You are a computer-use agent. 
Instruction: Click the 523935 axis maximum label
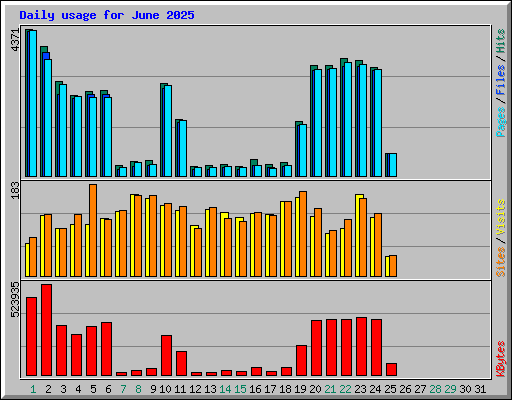(x=16, y=300)
